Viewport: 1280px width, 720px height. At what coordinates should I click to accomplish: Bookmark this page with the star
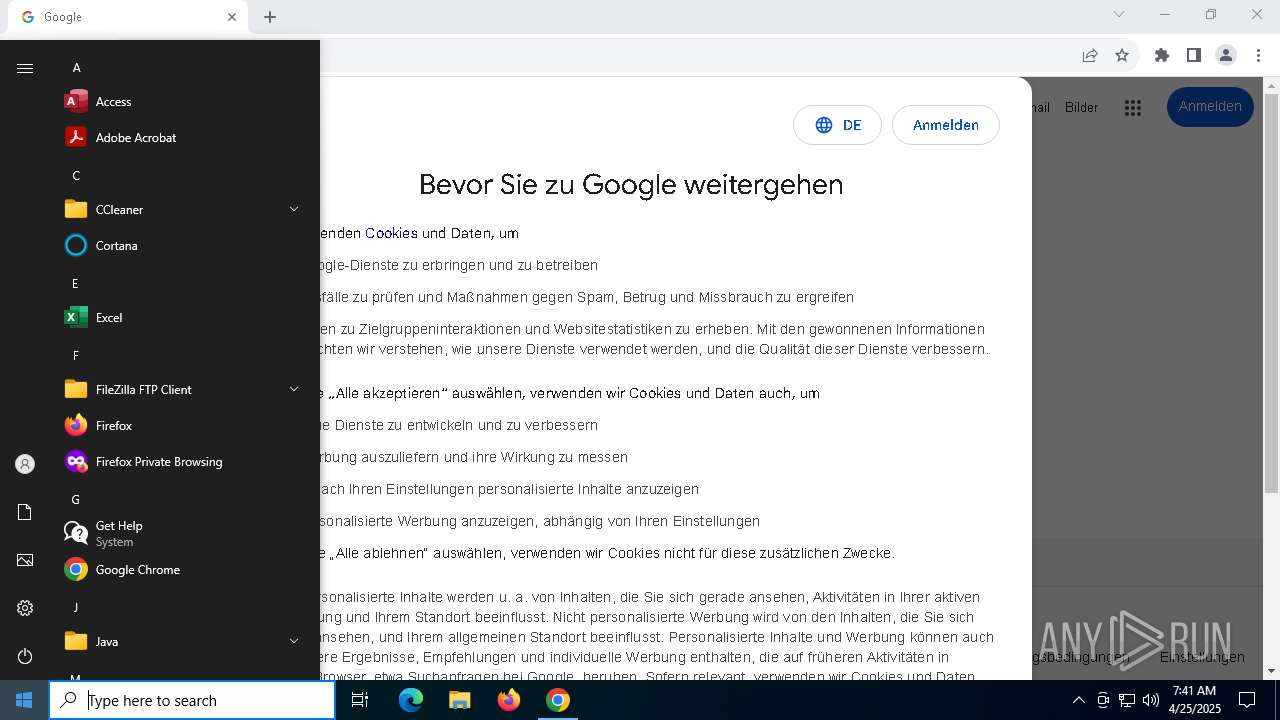coord(1122,55)
